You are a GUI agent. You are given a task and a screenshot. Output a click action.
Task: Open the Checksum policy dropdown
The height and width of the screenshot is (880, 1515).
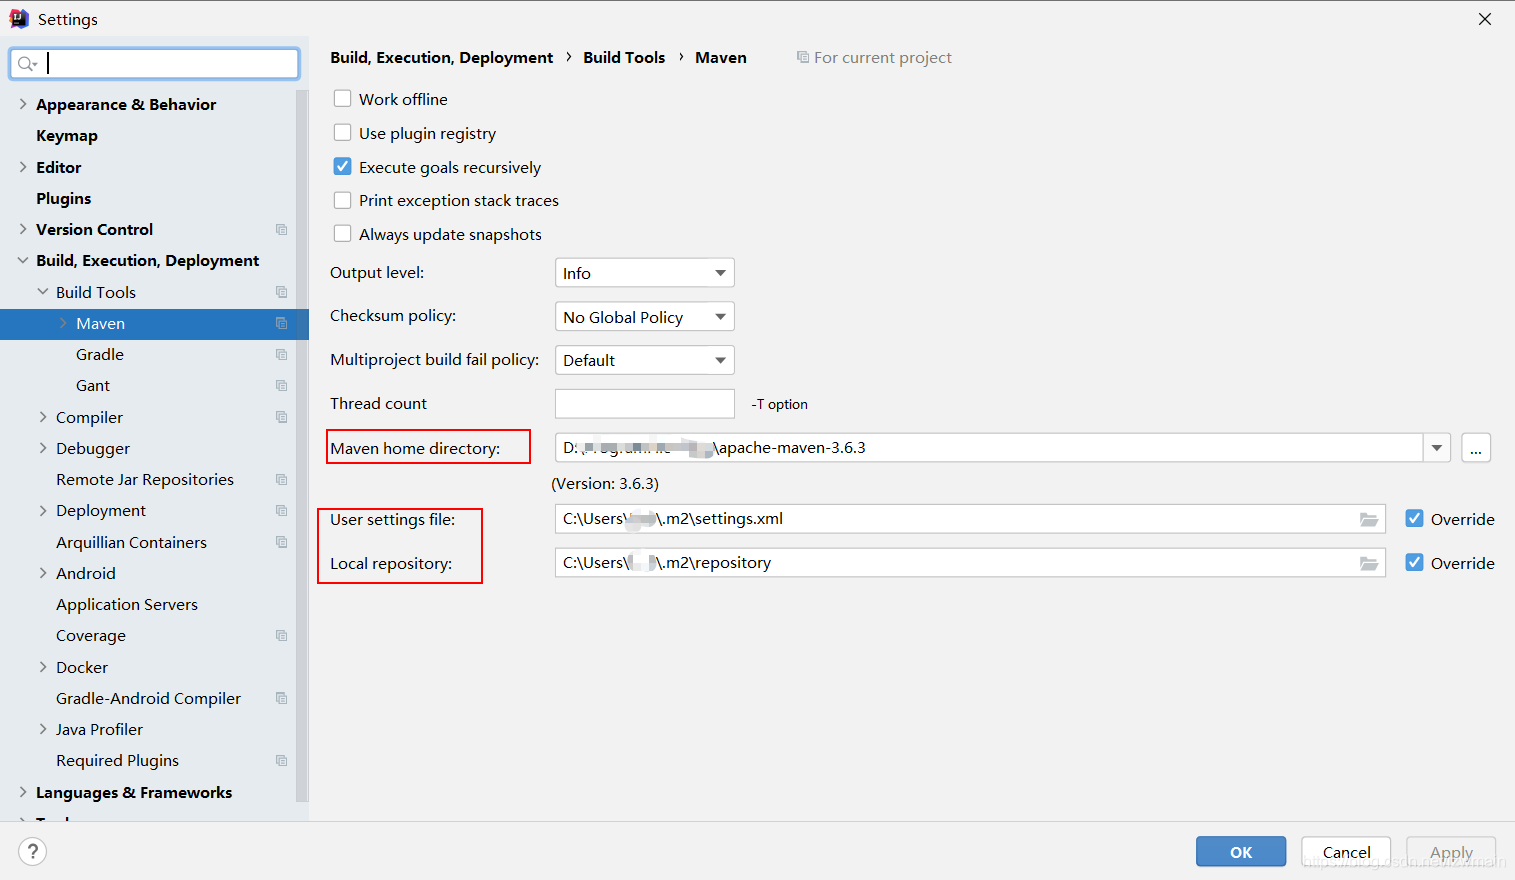[644, 317]
